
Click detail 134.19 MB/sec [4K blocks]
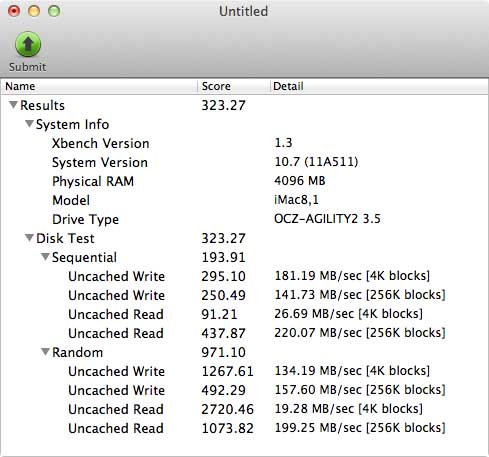pyautogui.click(x=352, y=371)
